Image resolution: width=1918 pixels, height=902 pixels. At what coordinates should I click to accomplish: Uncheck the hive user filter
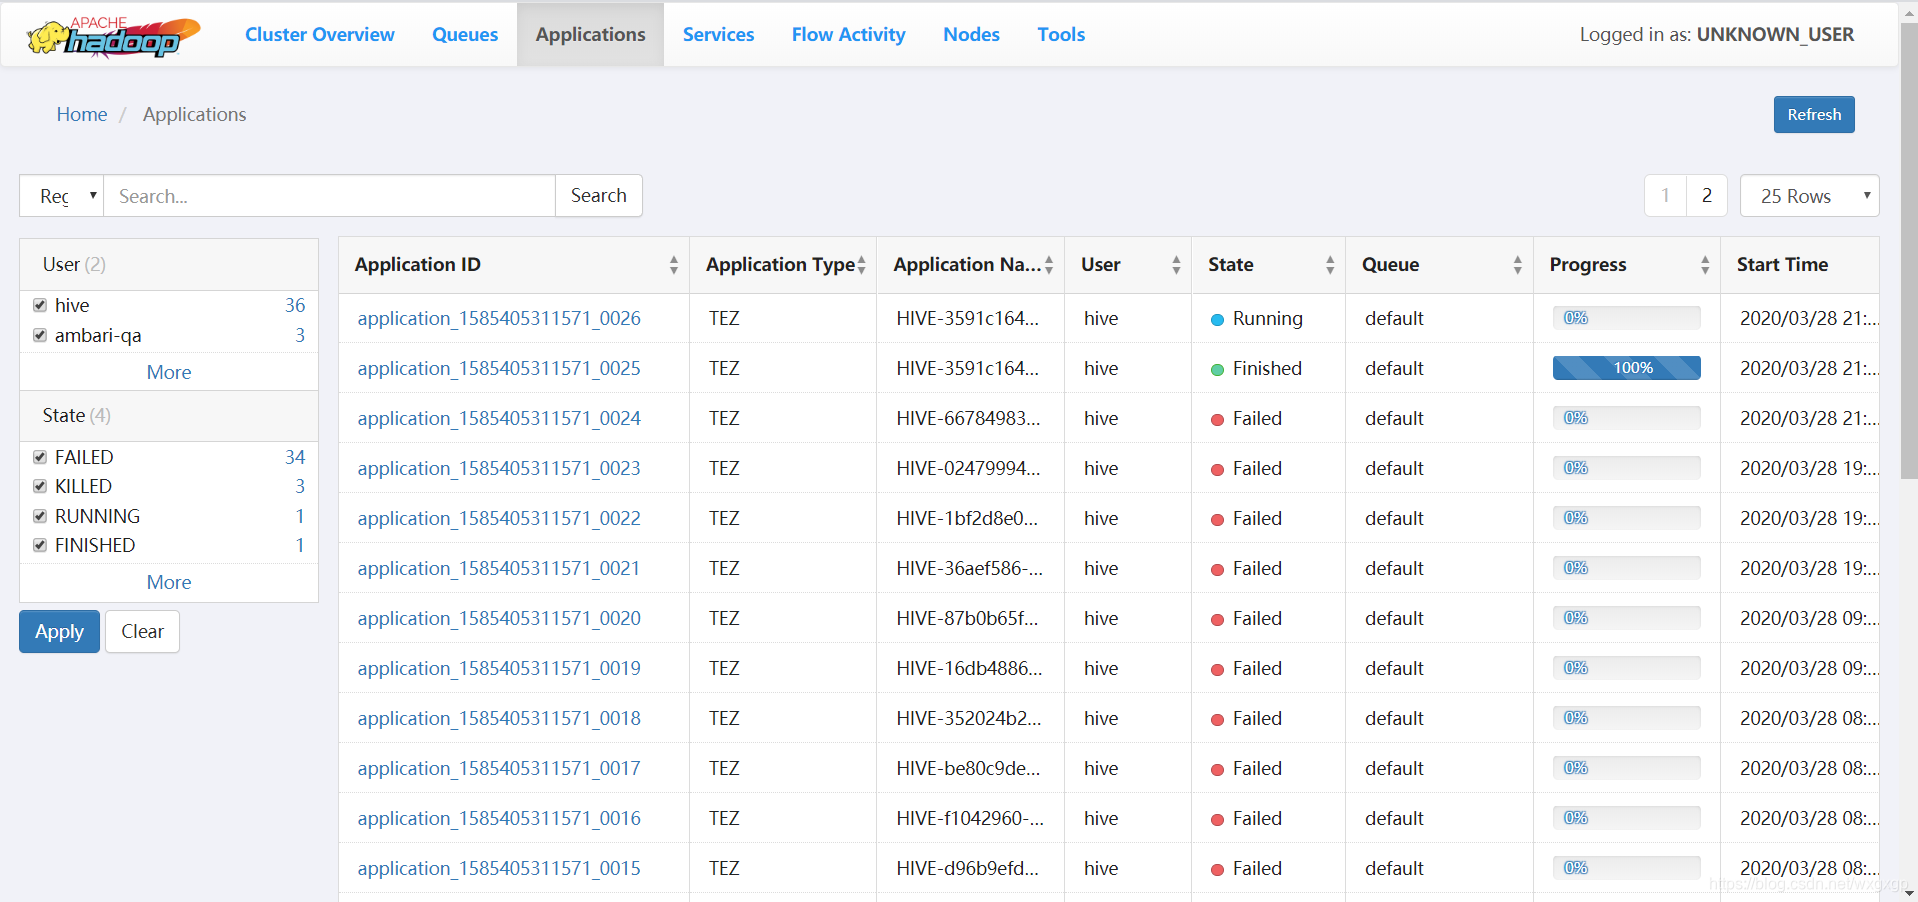pos(40,305)
